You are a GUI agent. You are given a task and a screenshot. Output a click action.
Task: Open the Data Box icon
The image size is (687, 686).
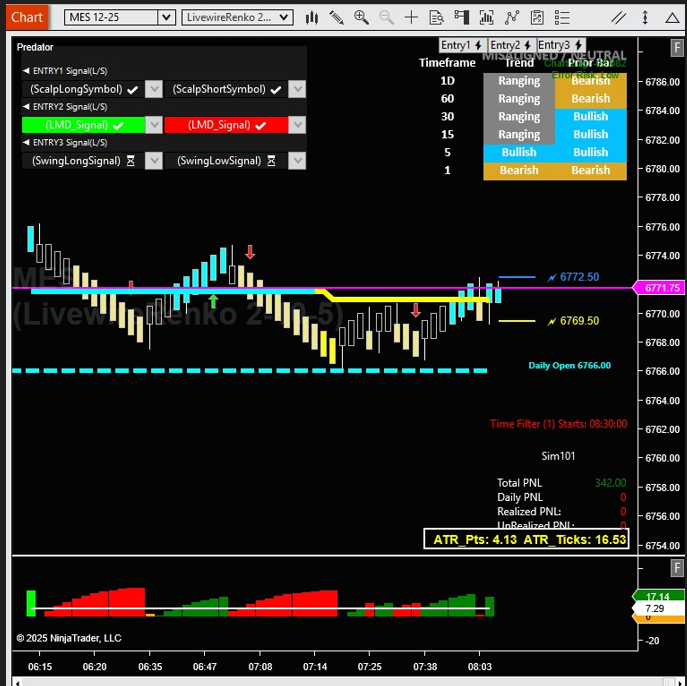[436, 17]
